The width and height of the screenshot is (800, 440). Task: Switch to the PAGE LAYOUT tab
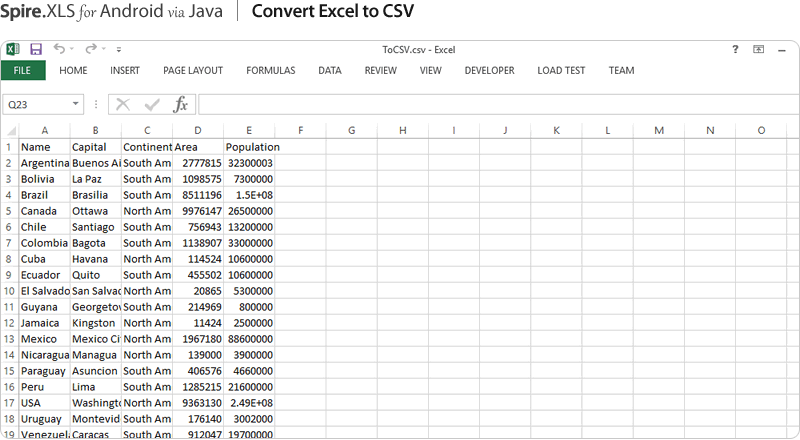coord(193,71)
